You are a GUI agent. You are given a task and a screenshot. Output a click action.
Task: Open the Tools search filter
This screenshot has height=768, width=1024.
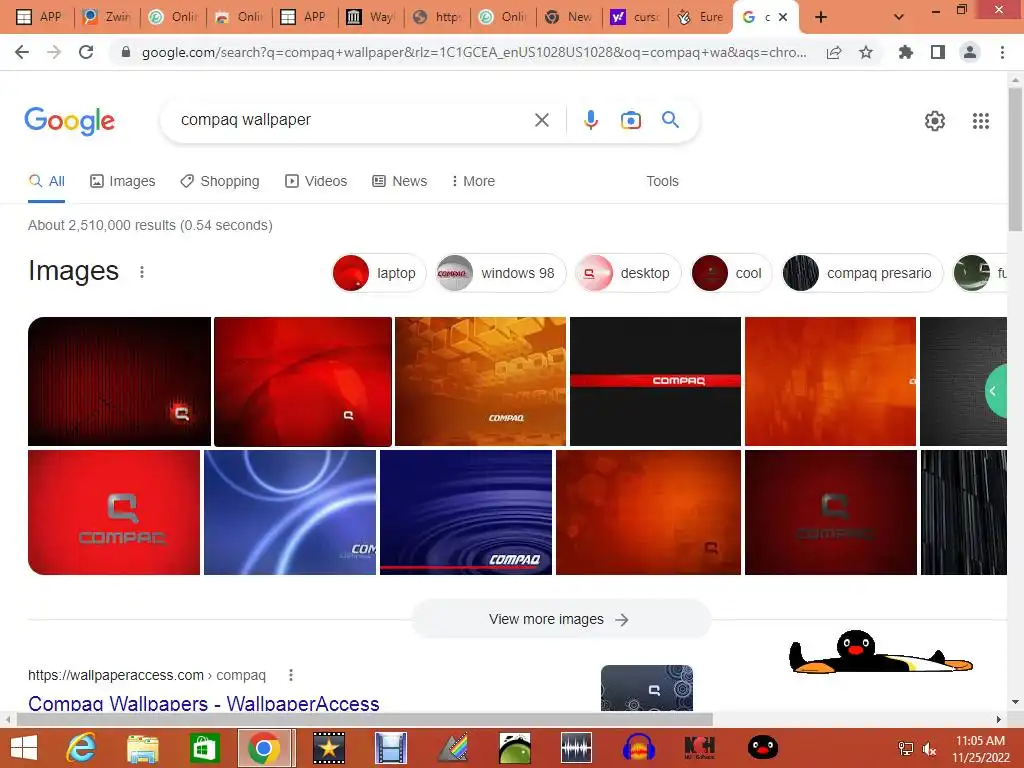coord(662,181)
